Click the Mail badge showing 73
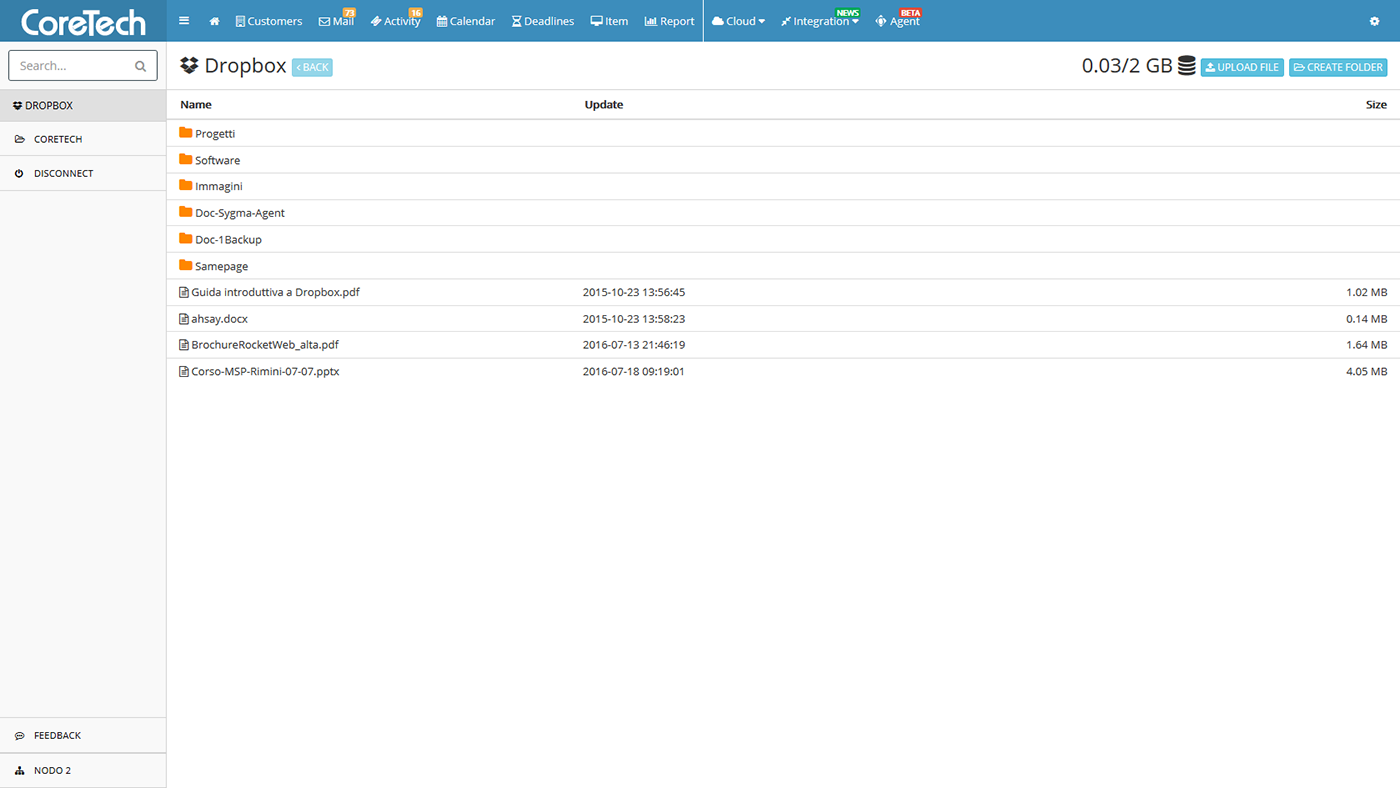 pos(349,12)
